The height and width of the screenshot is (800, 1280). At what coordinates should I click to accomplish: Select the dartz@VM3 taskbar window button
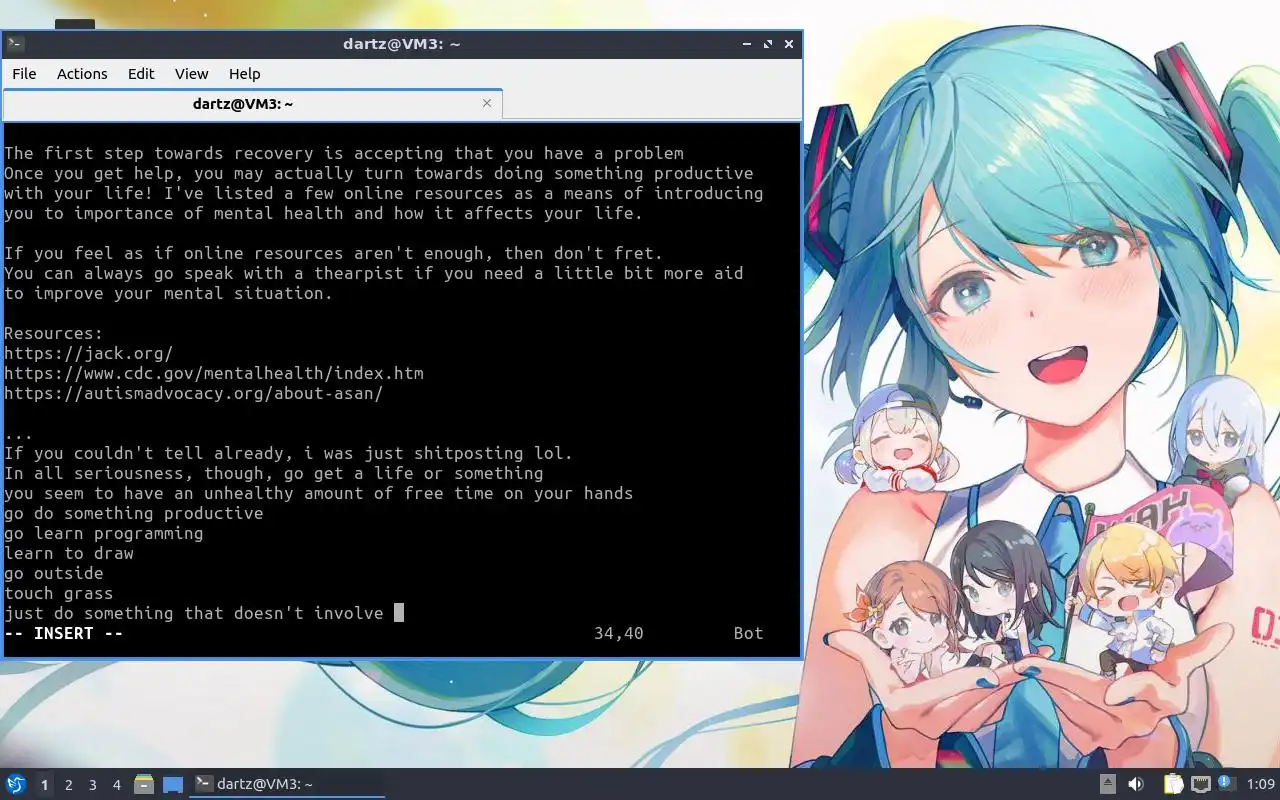[x=287, y=784]
